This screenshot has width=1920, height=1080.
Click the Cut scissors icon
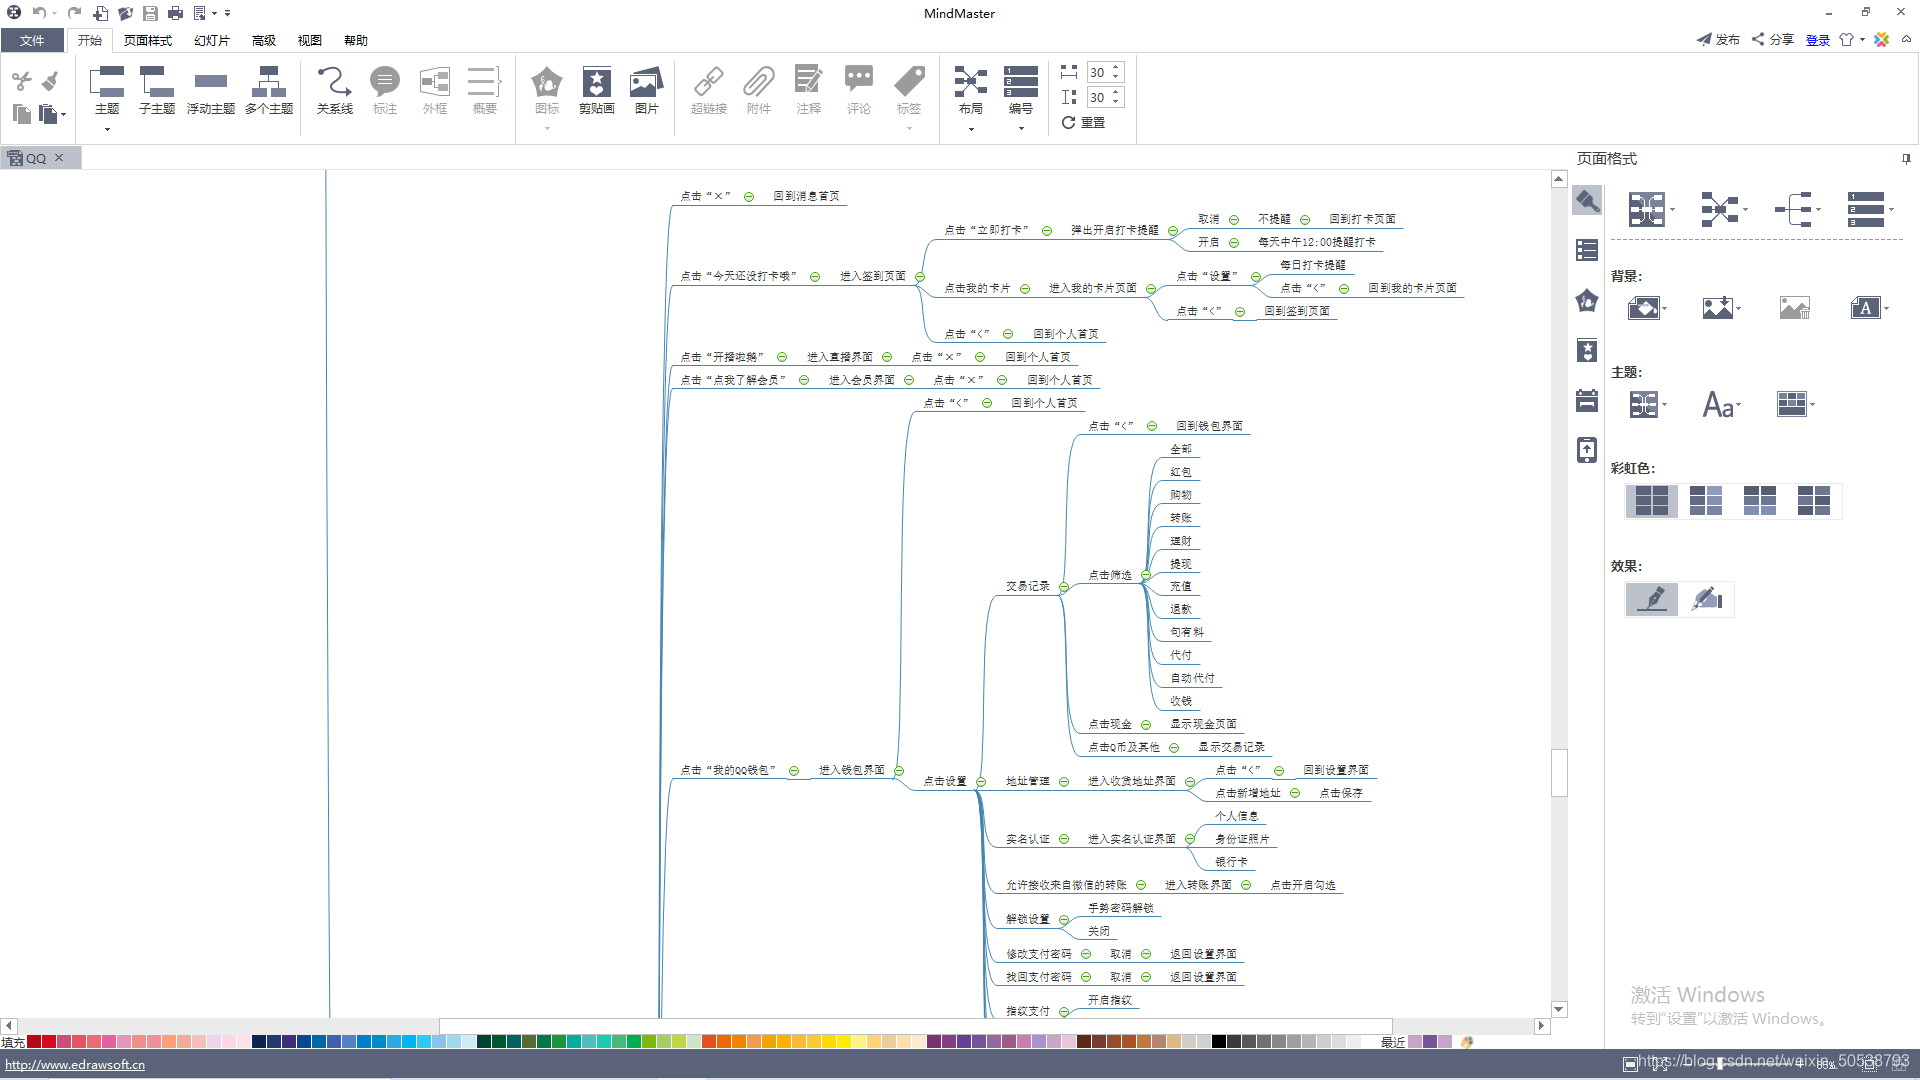(22, 81)
